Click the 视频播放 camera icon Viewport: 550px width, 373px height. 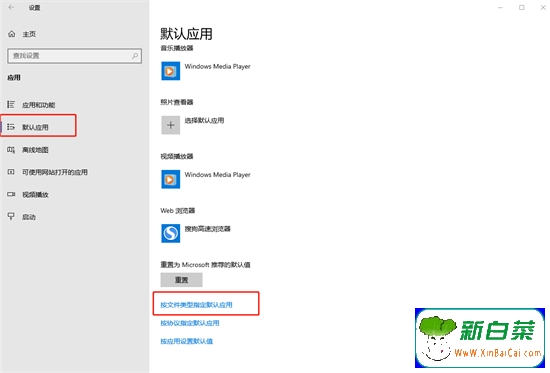[x=11, y=194]
